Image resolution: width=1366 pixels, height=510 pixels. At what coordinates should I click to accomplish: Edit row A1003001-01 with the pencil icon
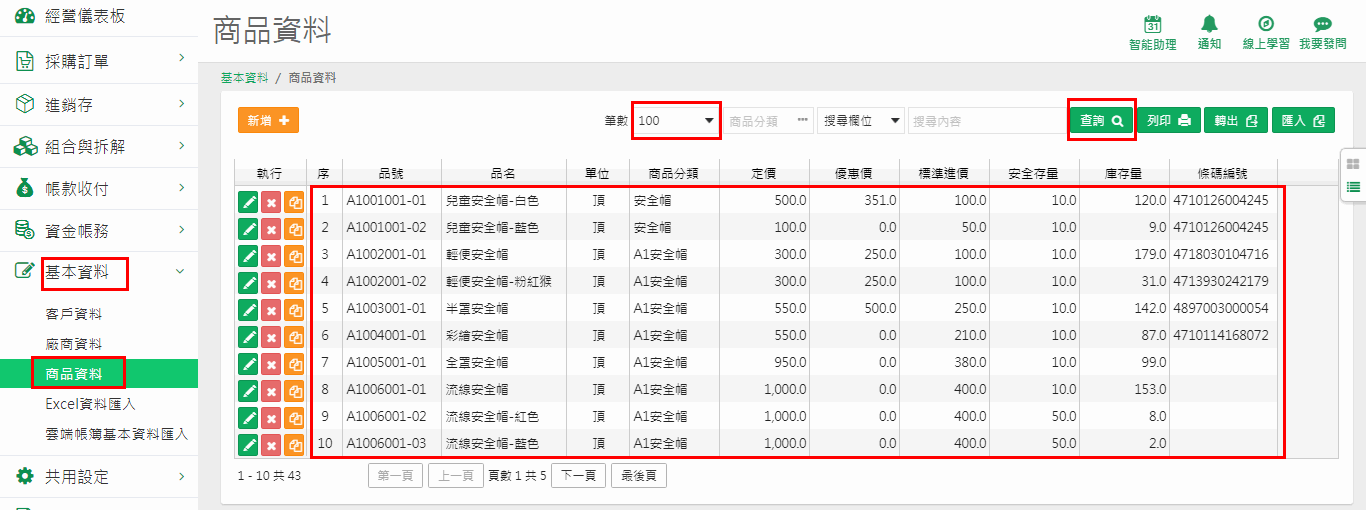point(248,309)
